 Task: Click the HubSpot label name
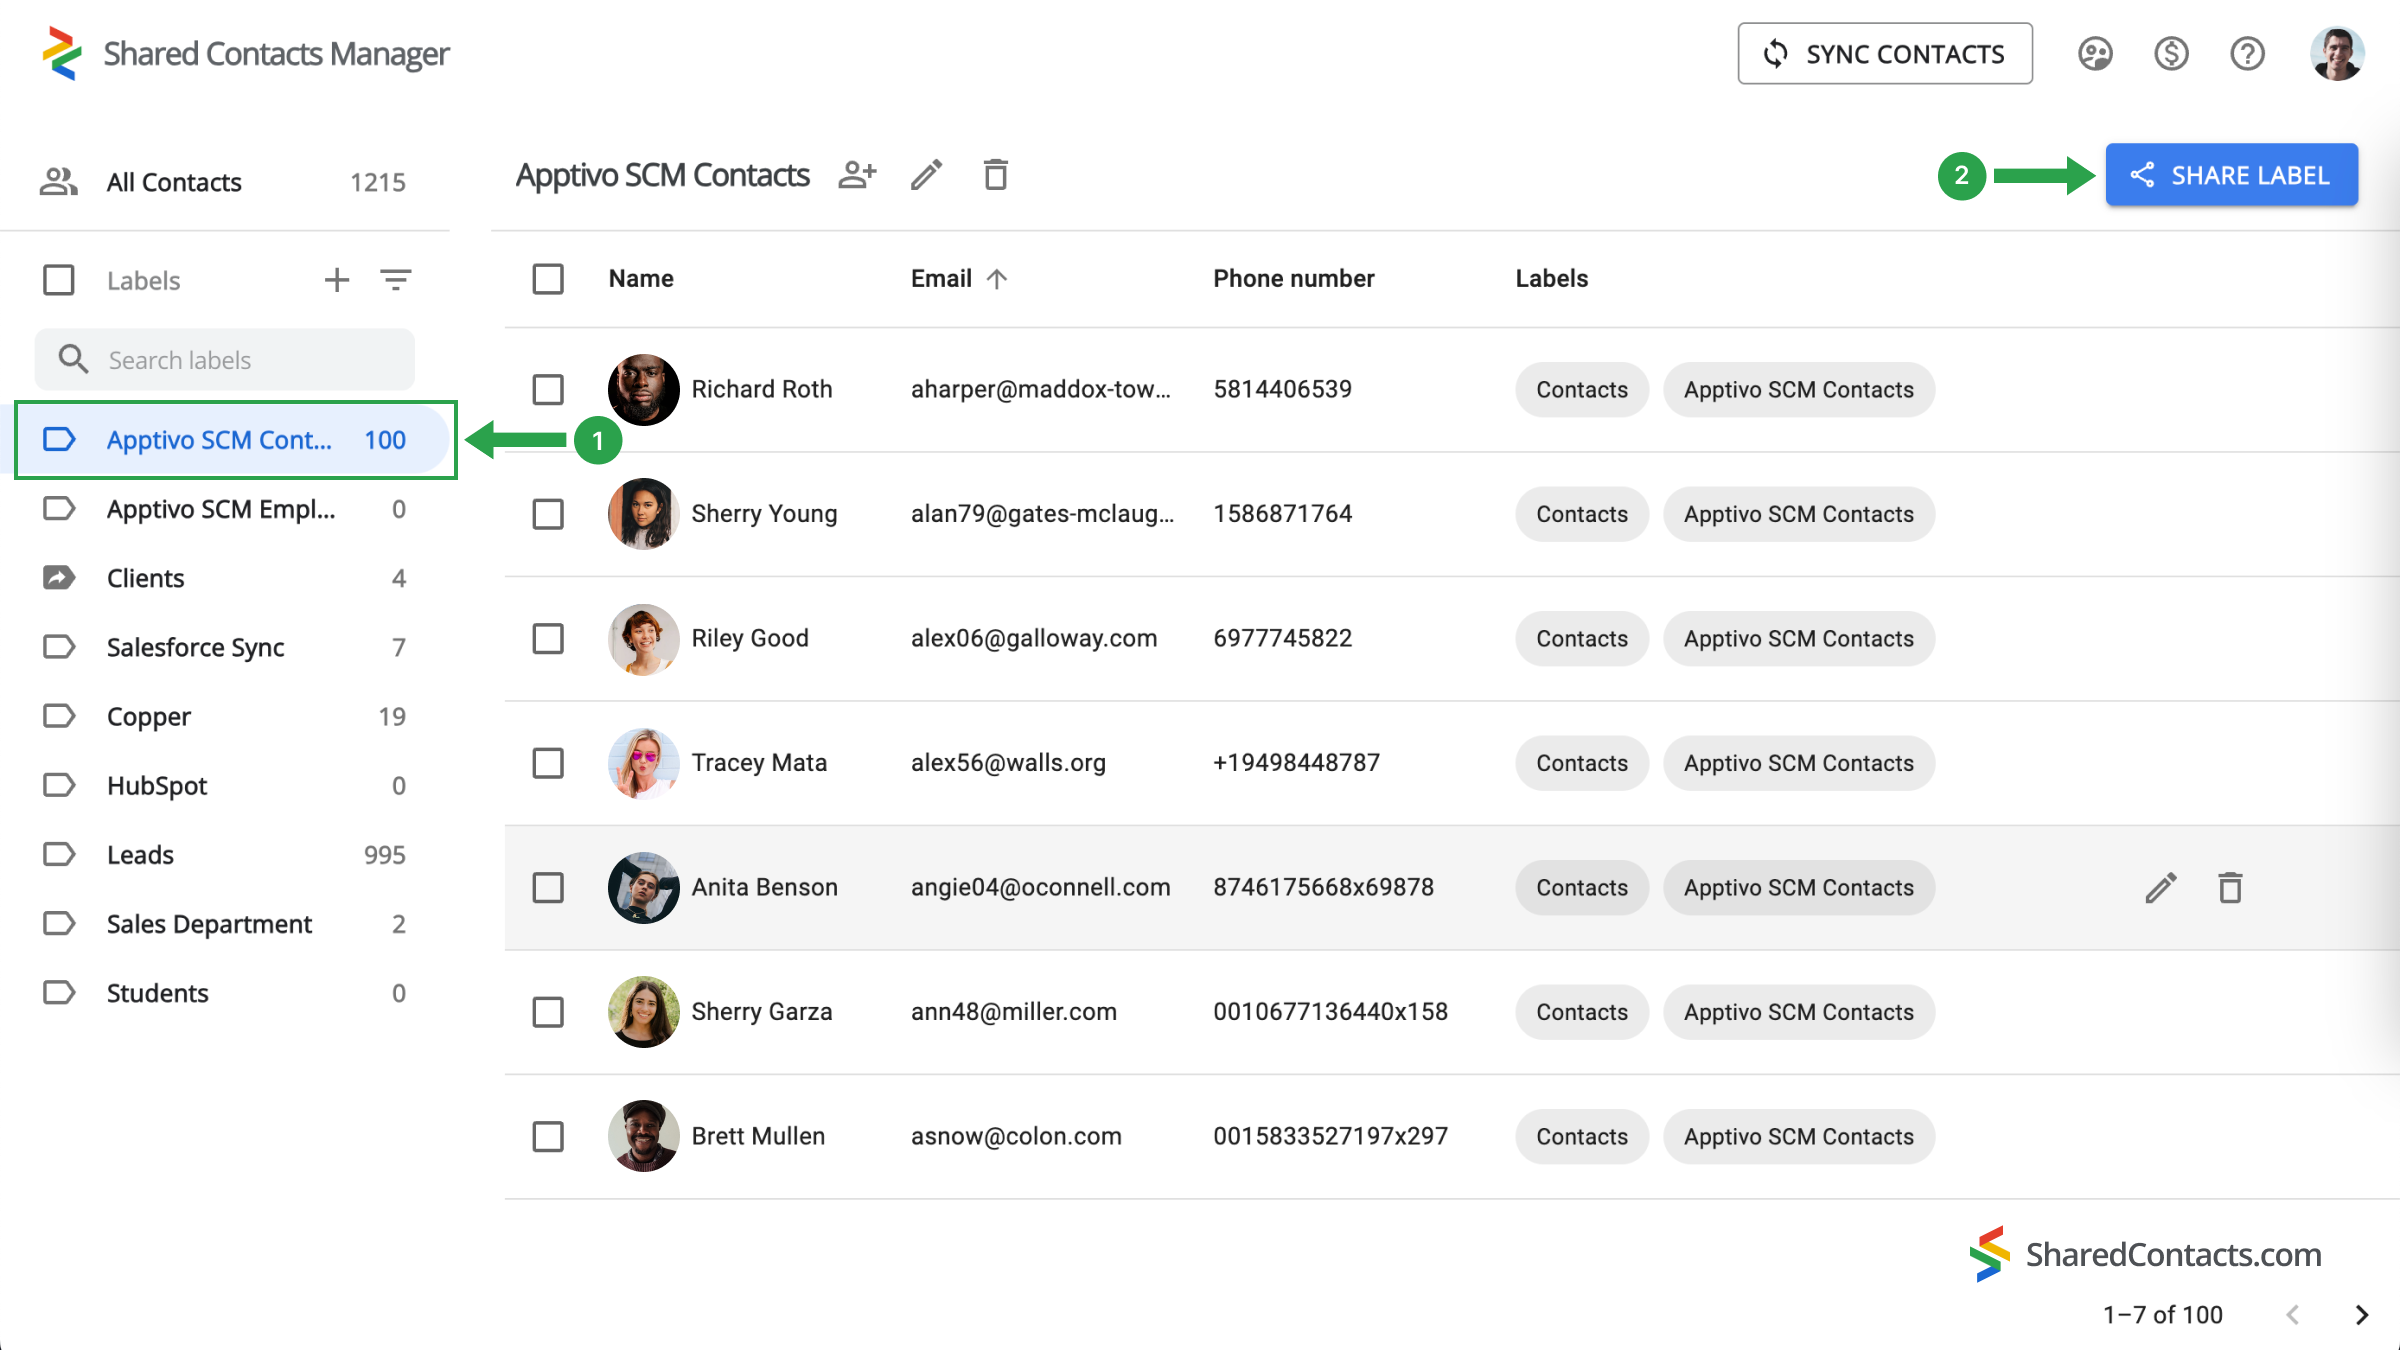(157, 785)
